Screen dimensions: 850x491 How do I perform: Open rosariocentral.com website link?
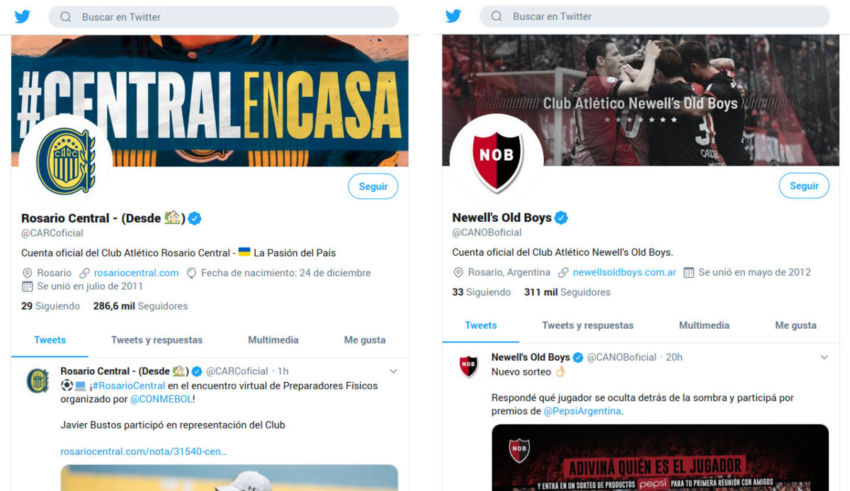pyautogui.click(x=136, y=273)
